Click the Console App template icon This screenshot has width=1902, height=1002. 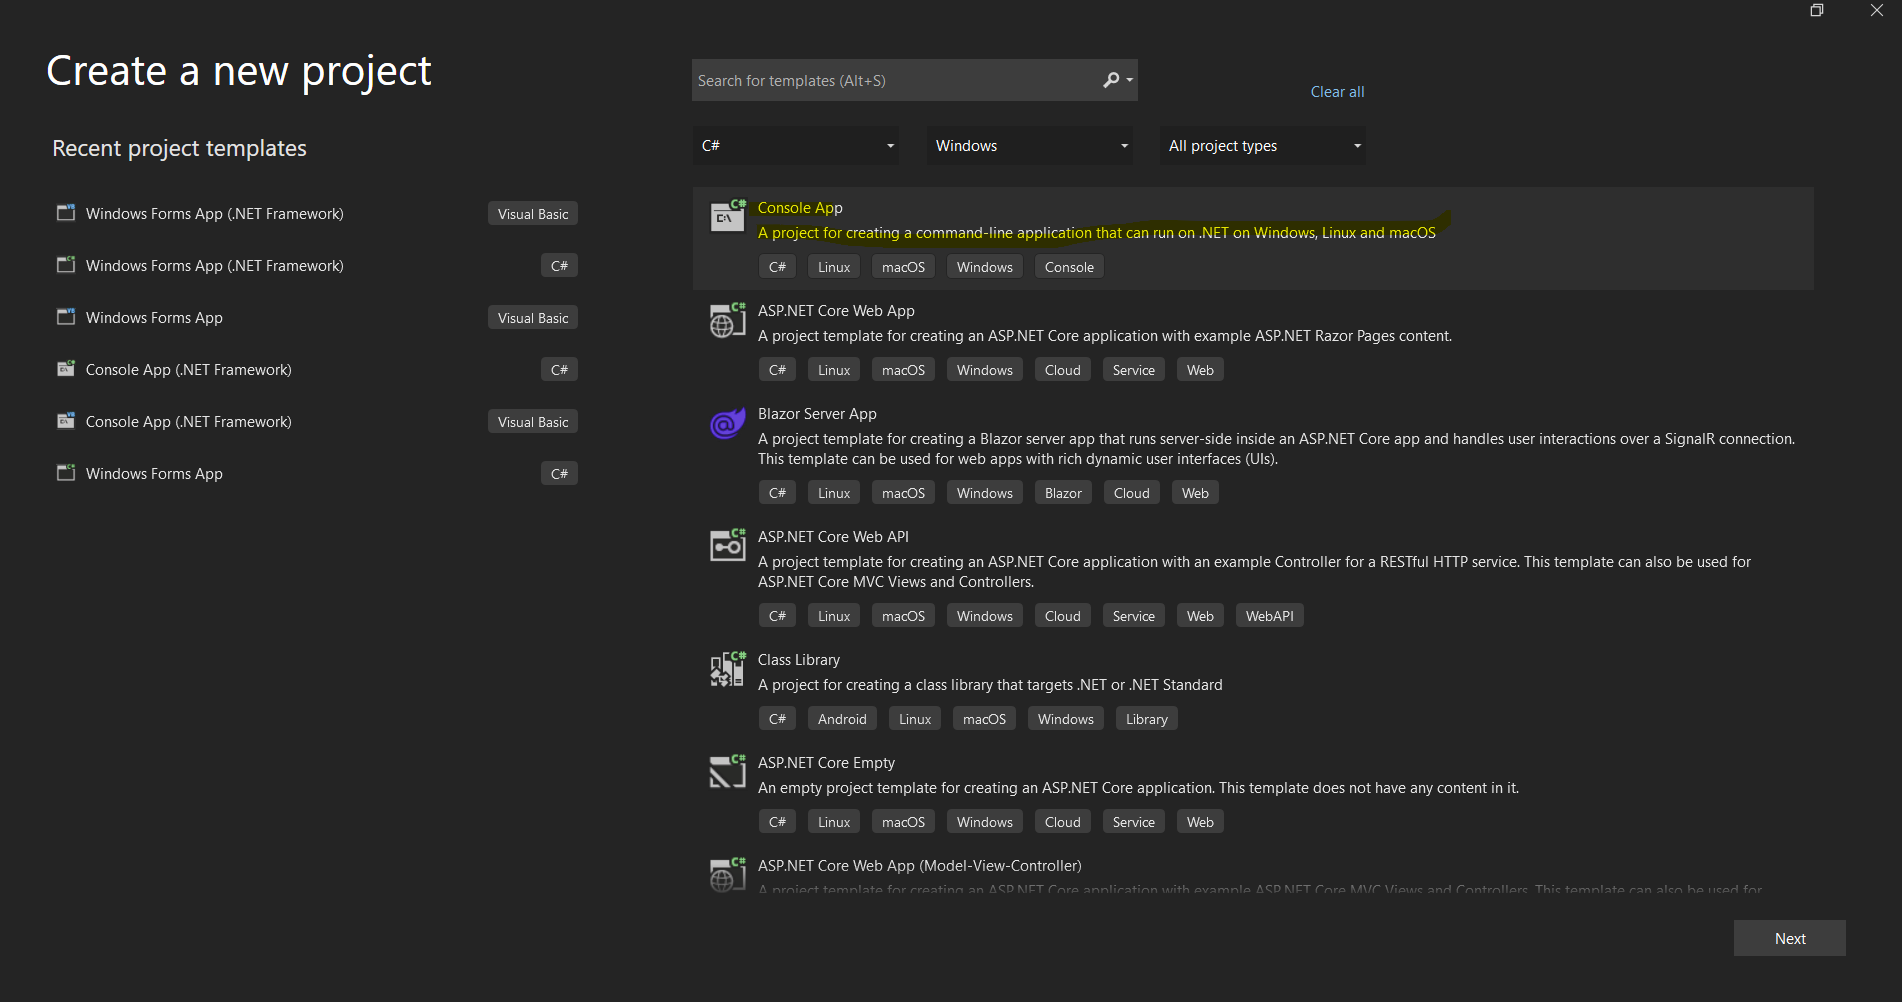[727, 216]
